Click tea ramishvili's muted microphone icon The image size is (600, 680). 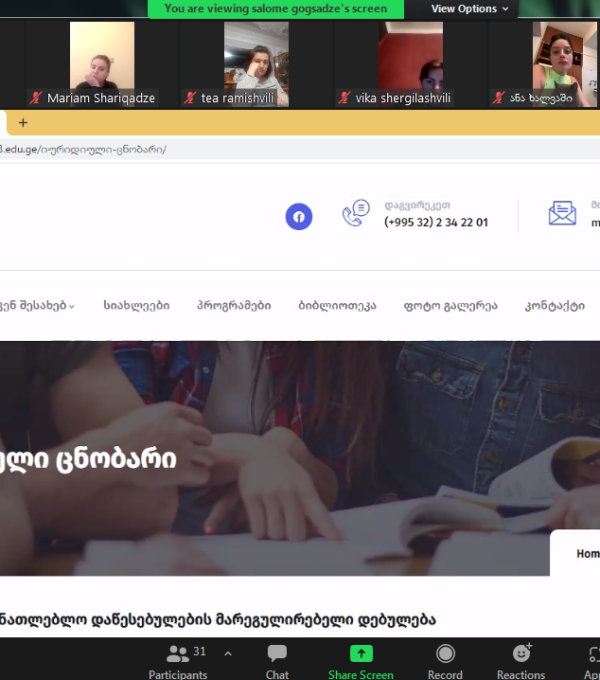[190, 98]
